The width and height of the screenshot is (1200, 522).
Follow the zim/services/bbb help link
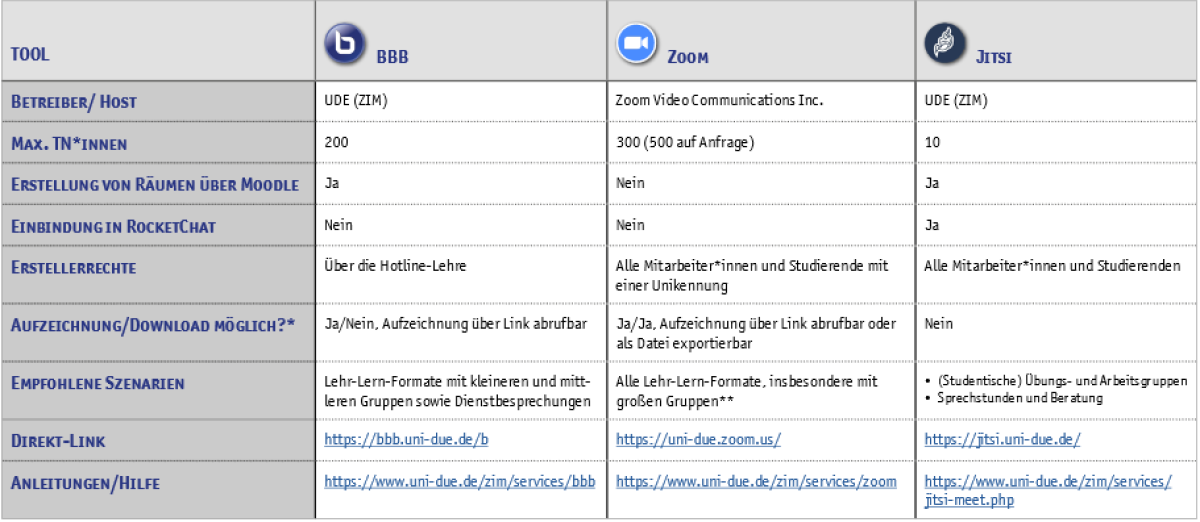tap(459, 481)
